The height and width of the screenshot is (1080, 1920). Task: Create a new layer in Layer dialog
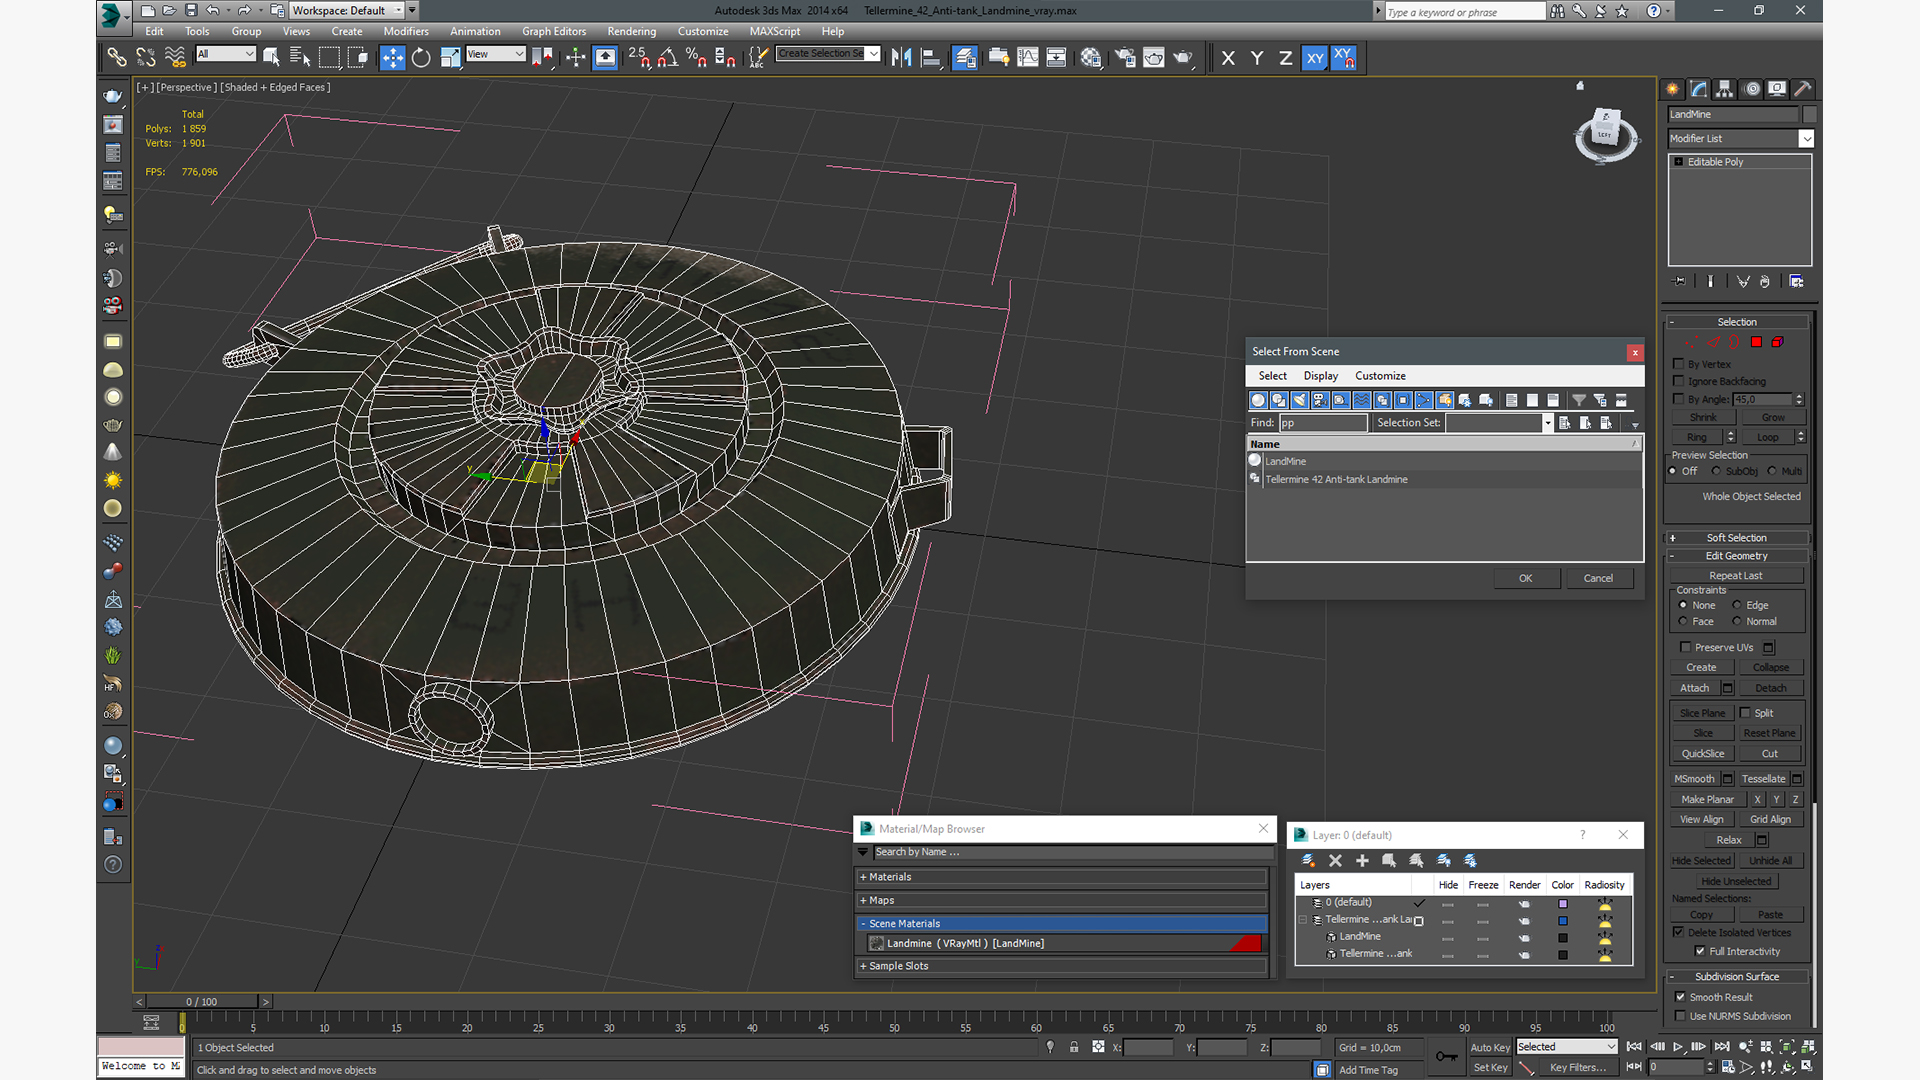[x=1308, y=860]
